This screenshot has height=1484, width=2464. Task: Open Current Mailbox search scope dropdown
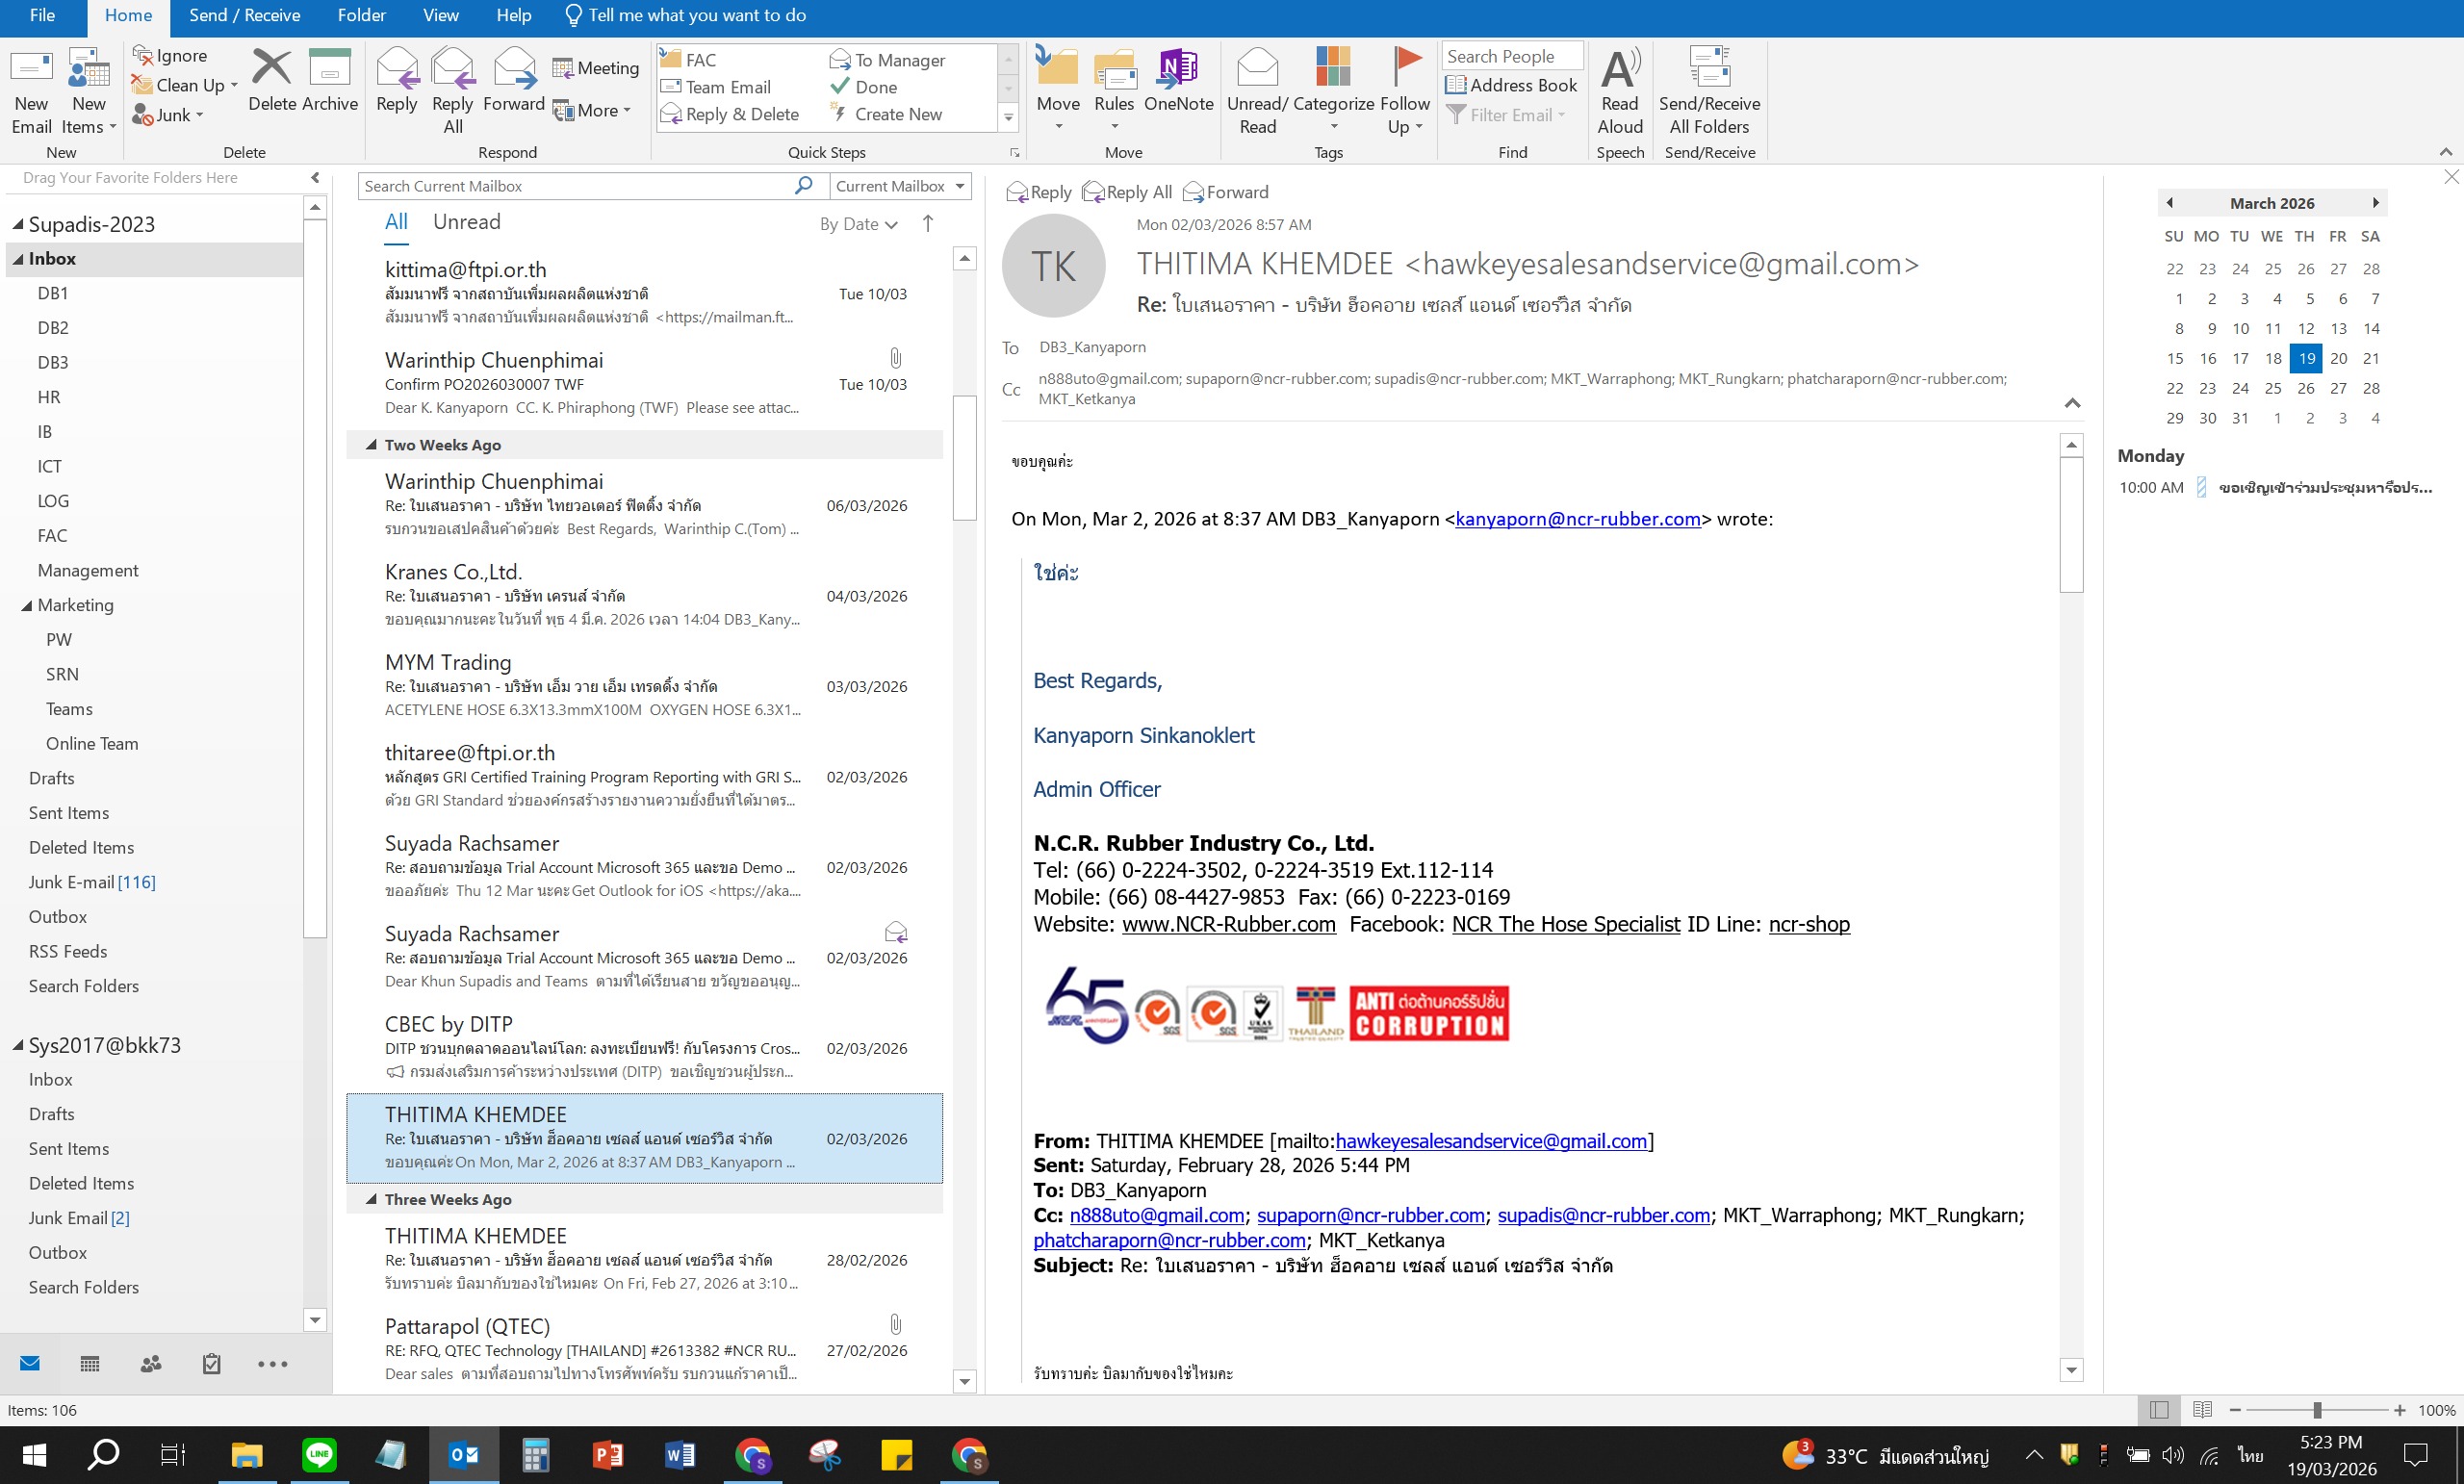(960, 186)
